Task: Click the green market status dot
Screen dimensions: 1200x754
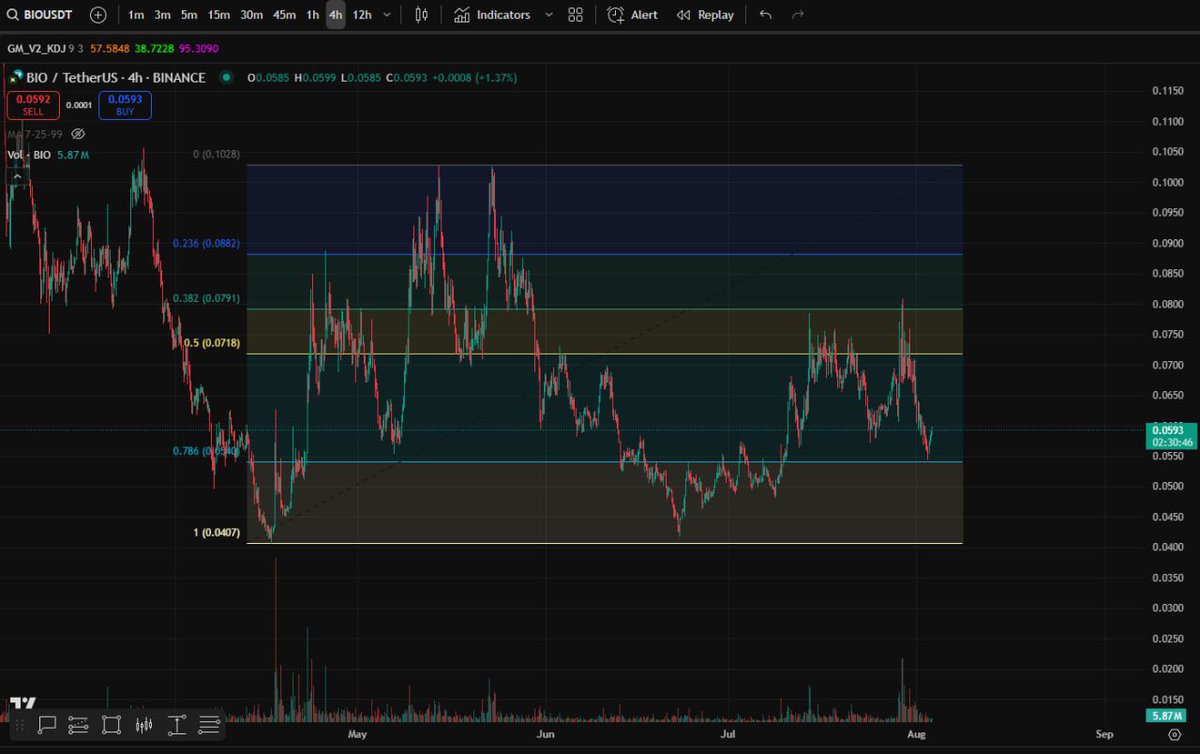Action: (x=227, y=77)
